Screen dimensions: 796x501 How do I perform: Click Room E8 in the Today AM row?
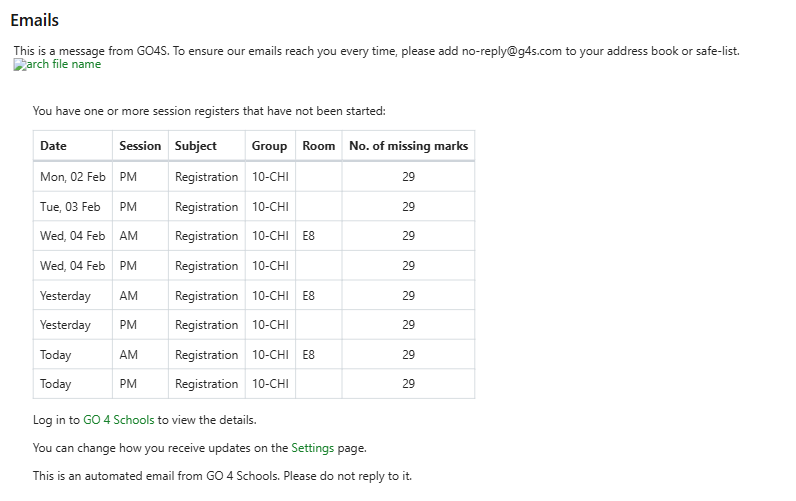309,355
